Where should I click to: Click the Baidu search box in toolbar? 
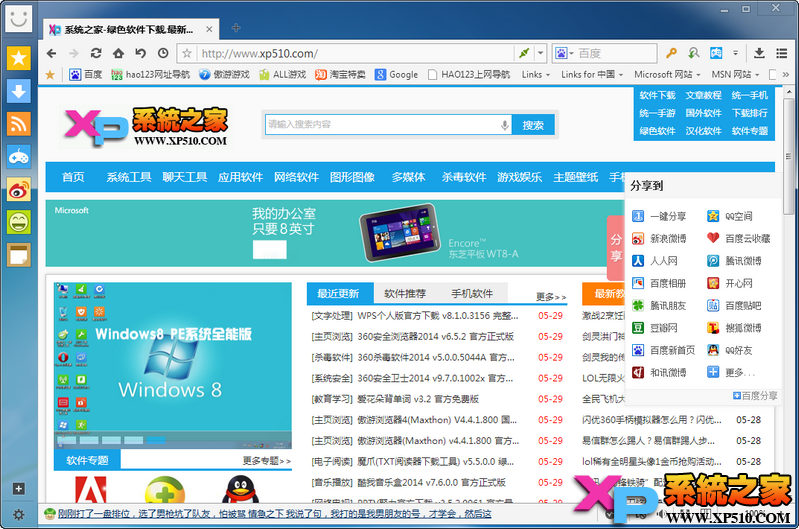[616, 53]
